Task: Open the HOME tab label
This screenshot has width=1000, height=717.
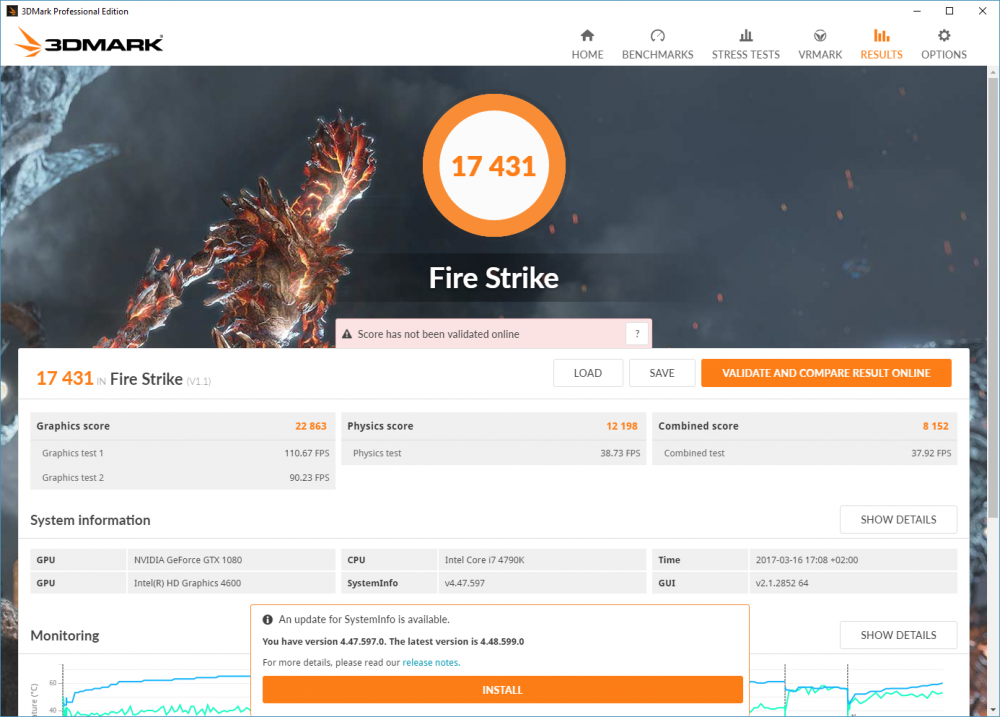Action: click(587, 55)
